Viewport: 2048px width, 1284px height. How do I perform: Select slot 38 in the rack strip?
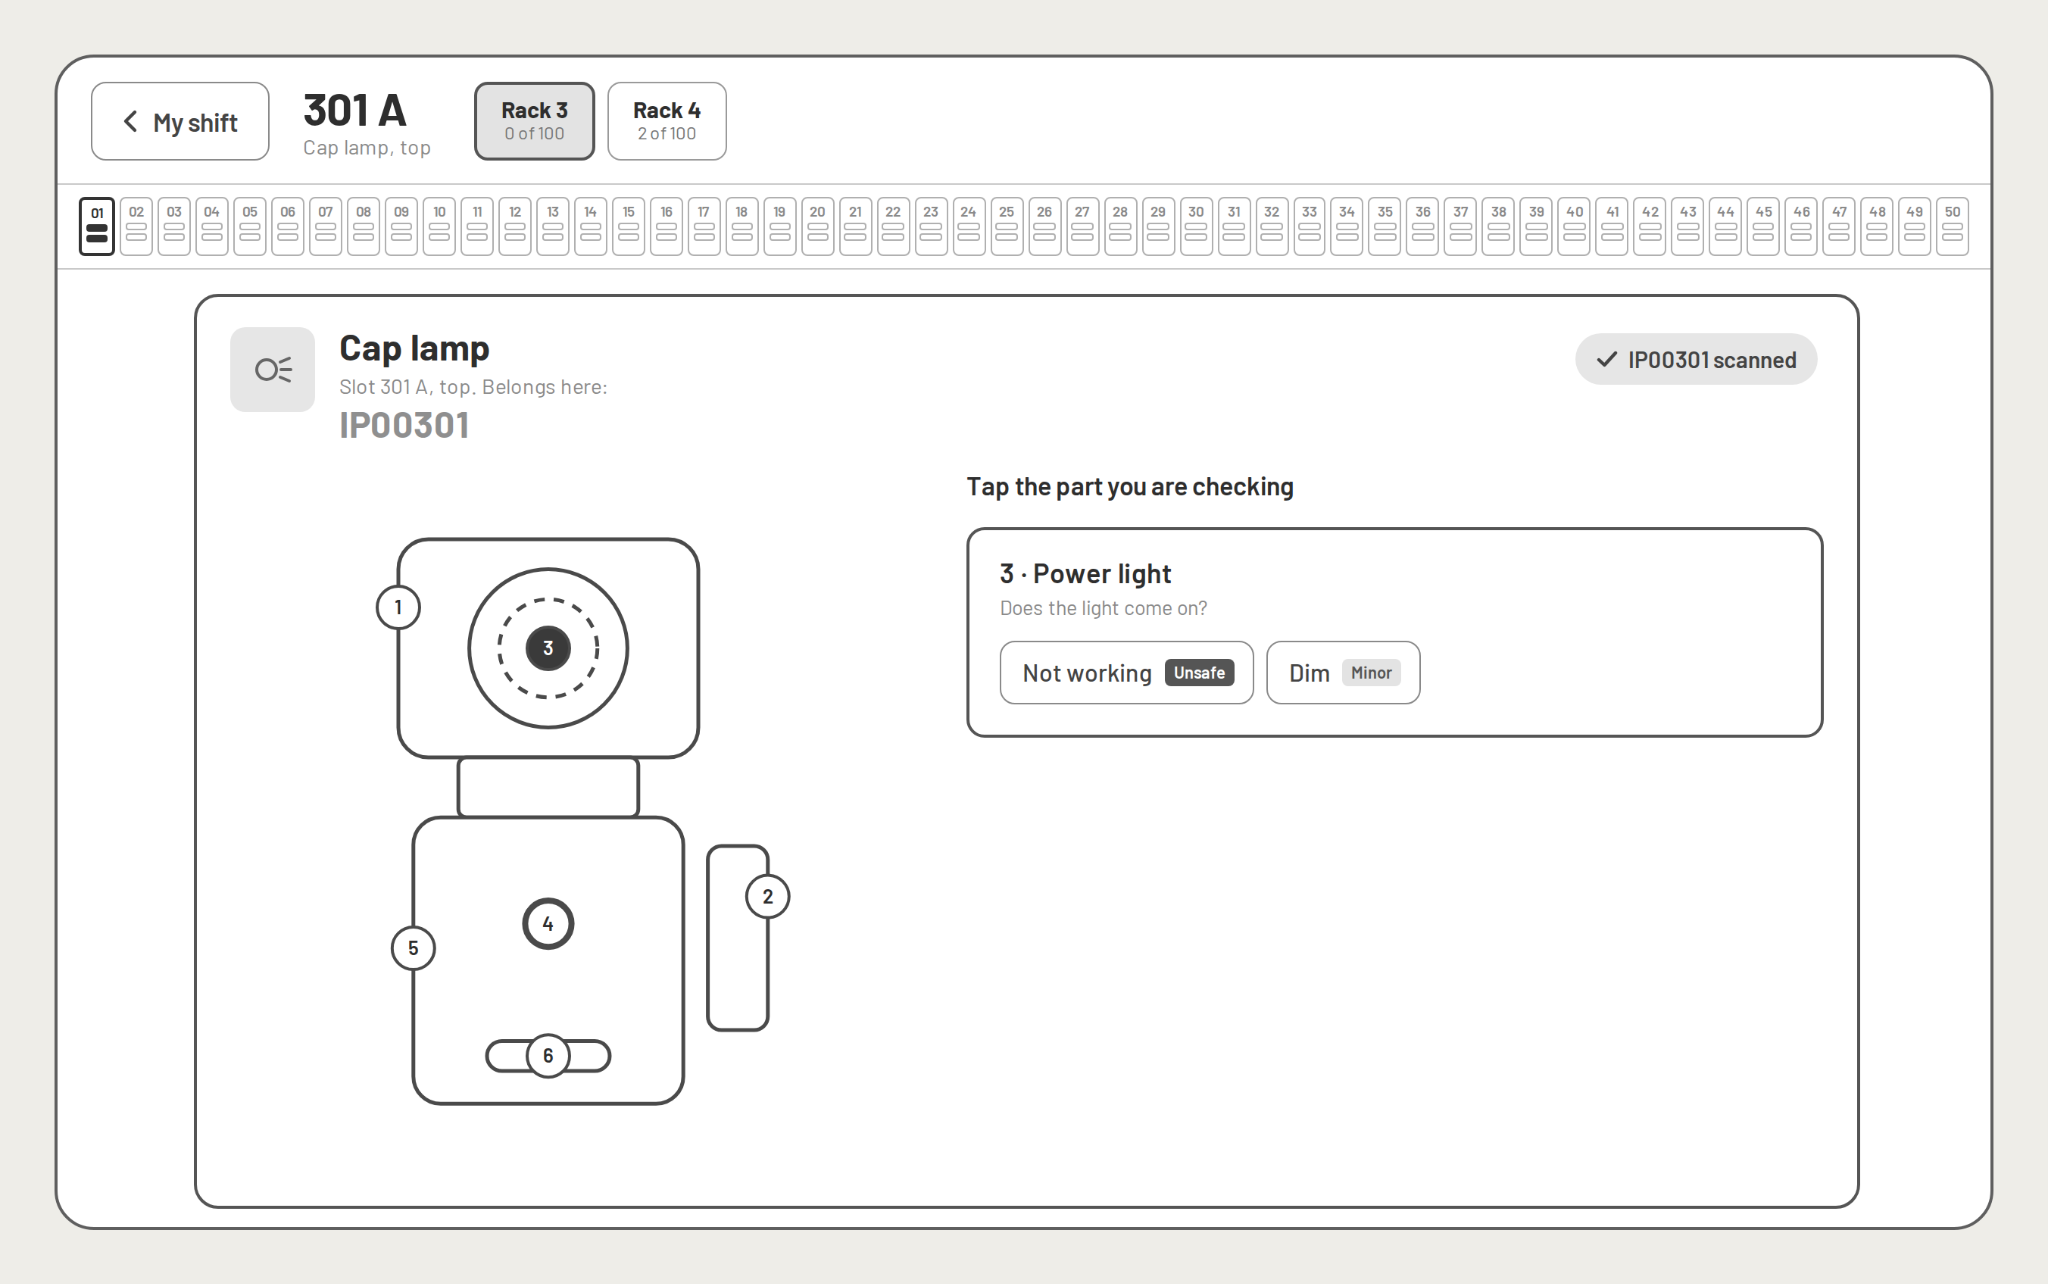1499,226
